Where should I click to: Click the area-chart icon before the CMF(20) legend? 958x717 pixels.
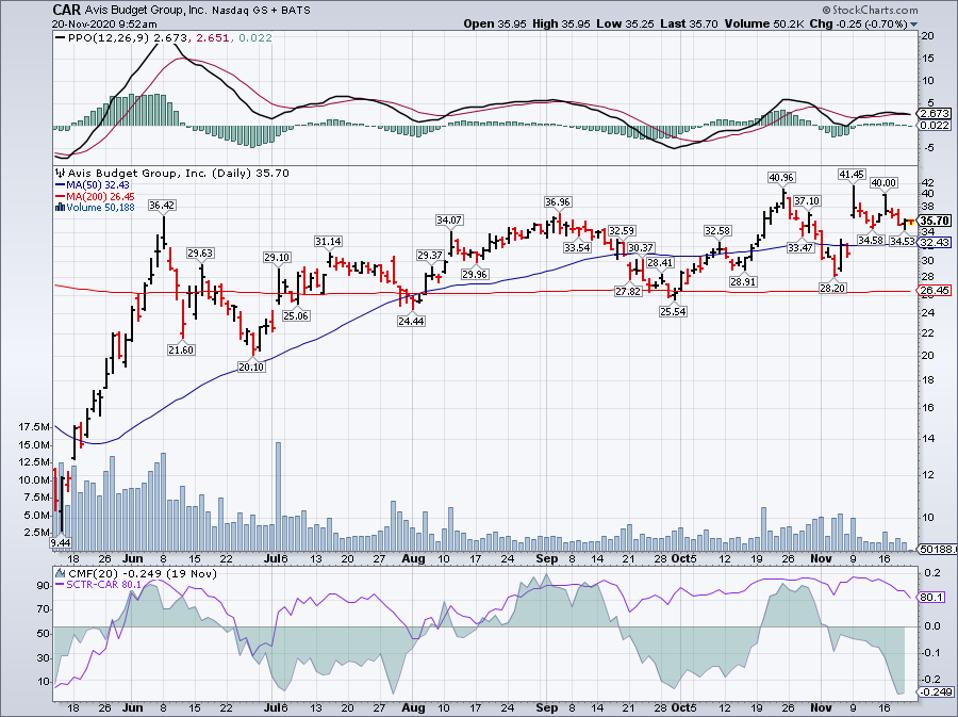coord(60,573)
